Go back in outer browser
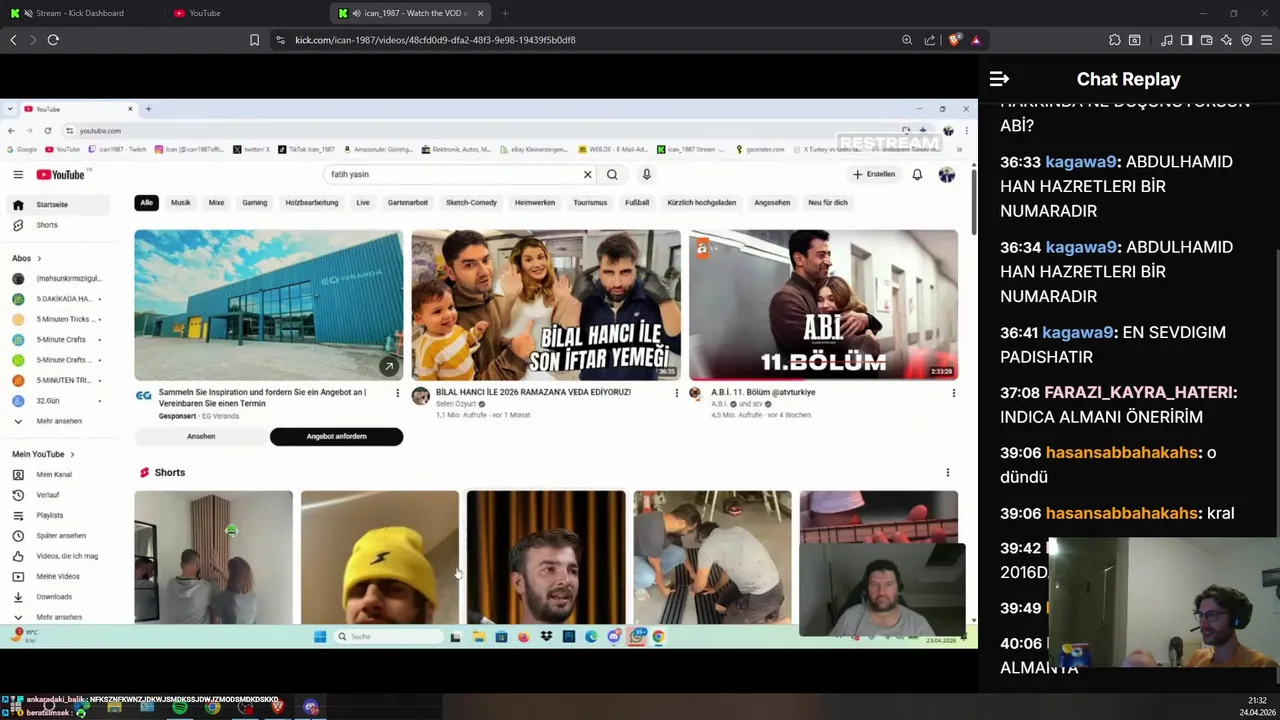This screenshot has height=720, width=1280. click(x=13, y=40)
